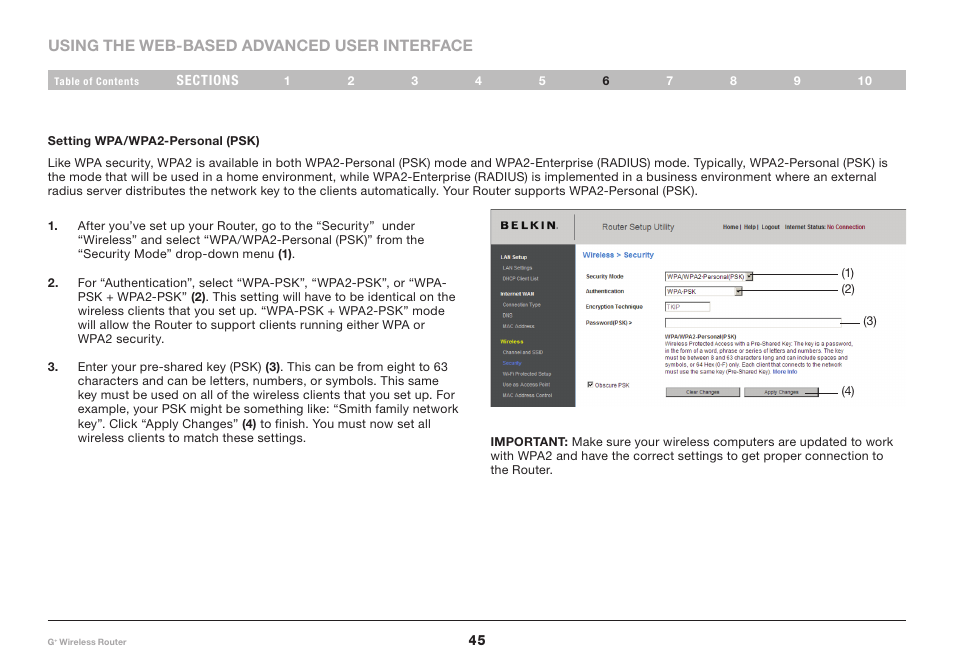Select Security in Wireless sidebar
This screenshot has width=954, height=668.
(512, 363)
